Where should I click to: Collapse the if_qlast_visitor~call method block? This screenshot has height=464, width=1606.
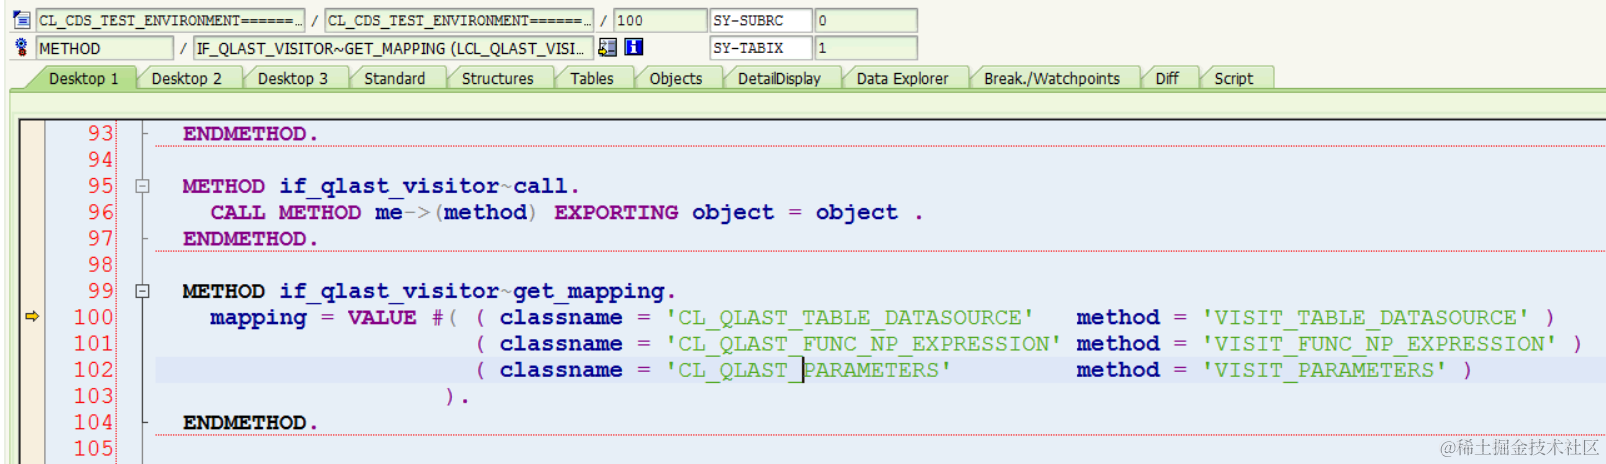tap(142, 186)
